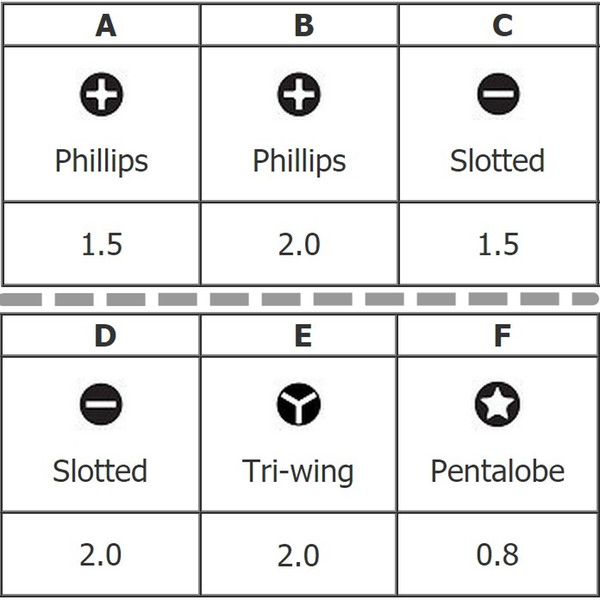Click the Slotted icon under column C
This screenshot has height=600, width=600.
498,94
